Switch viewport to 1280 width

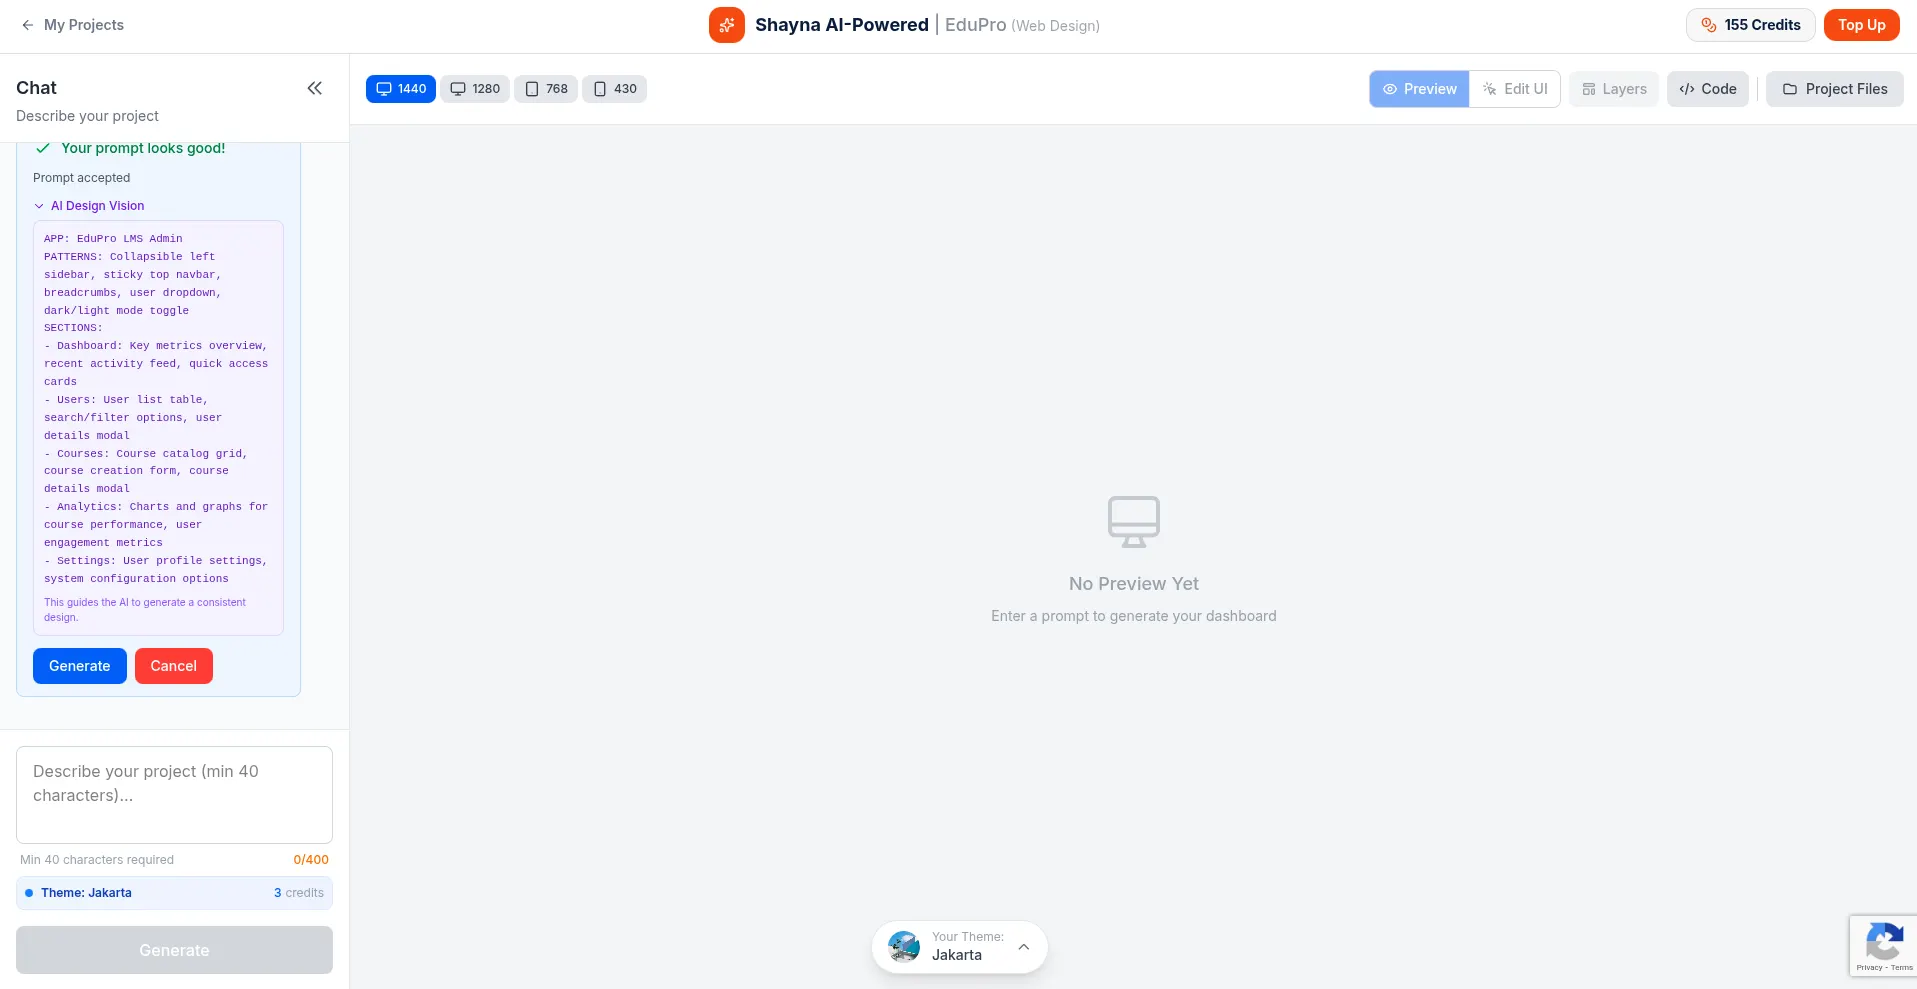click(475, 89)
